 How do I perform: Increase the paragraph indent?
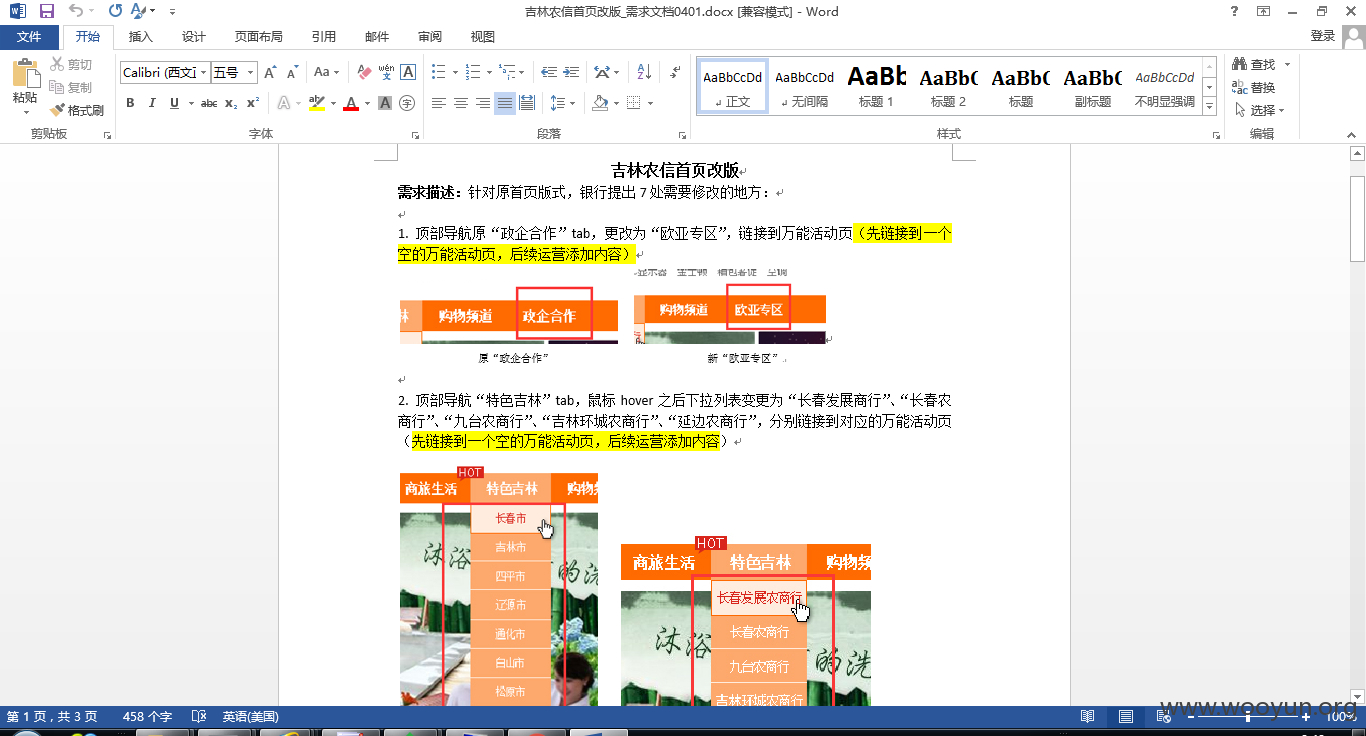click(x=572, y=72)
